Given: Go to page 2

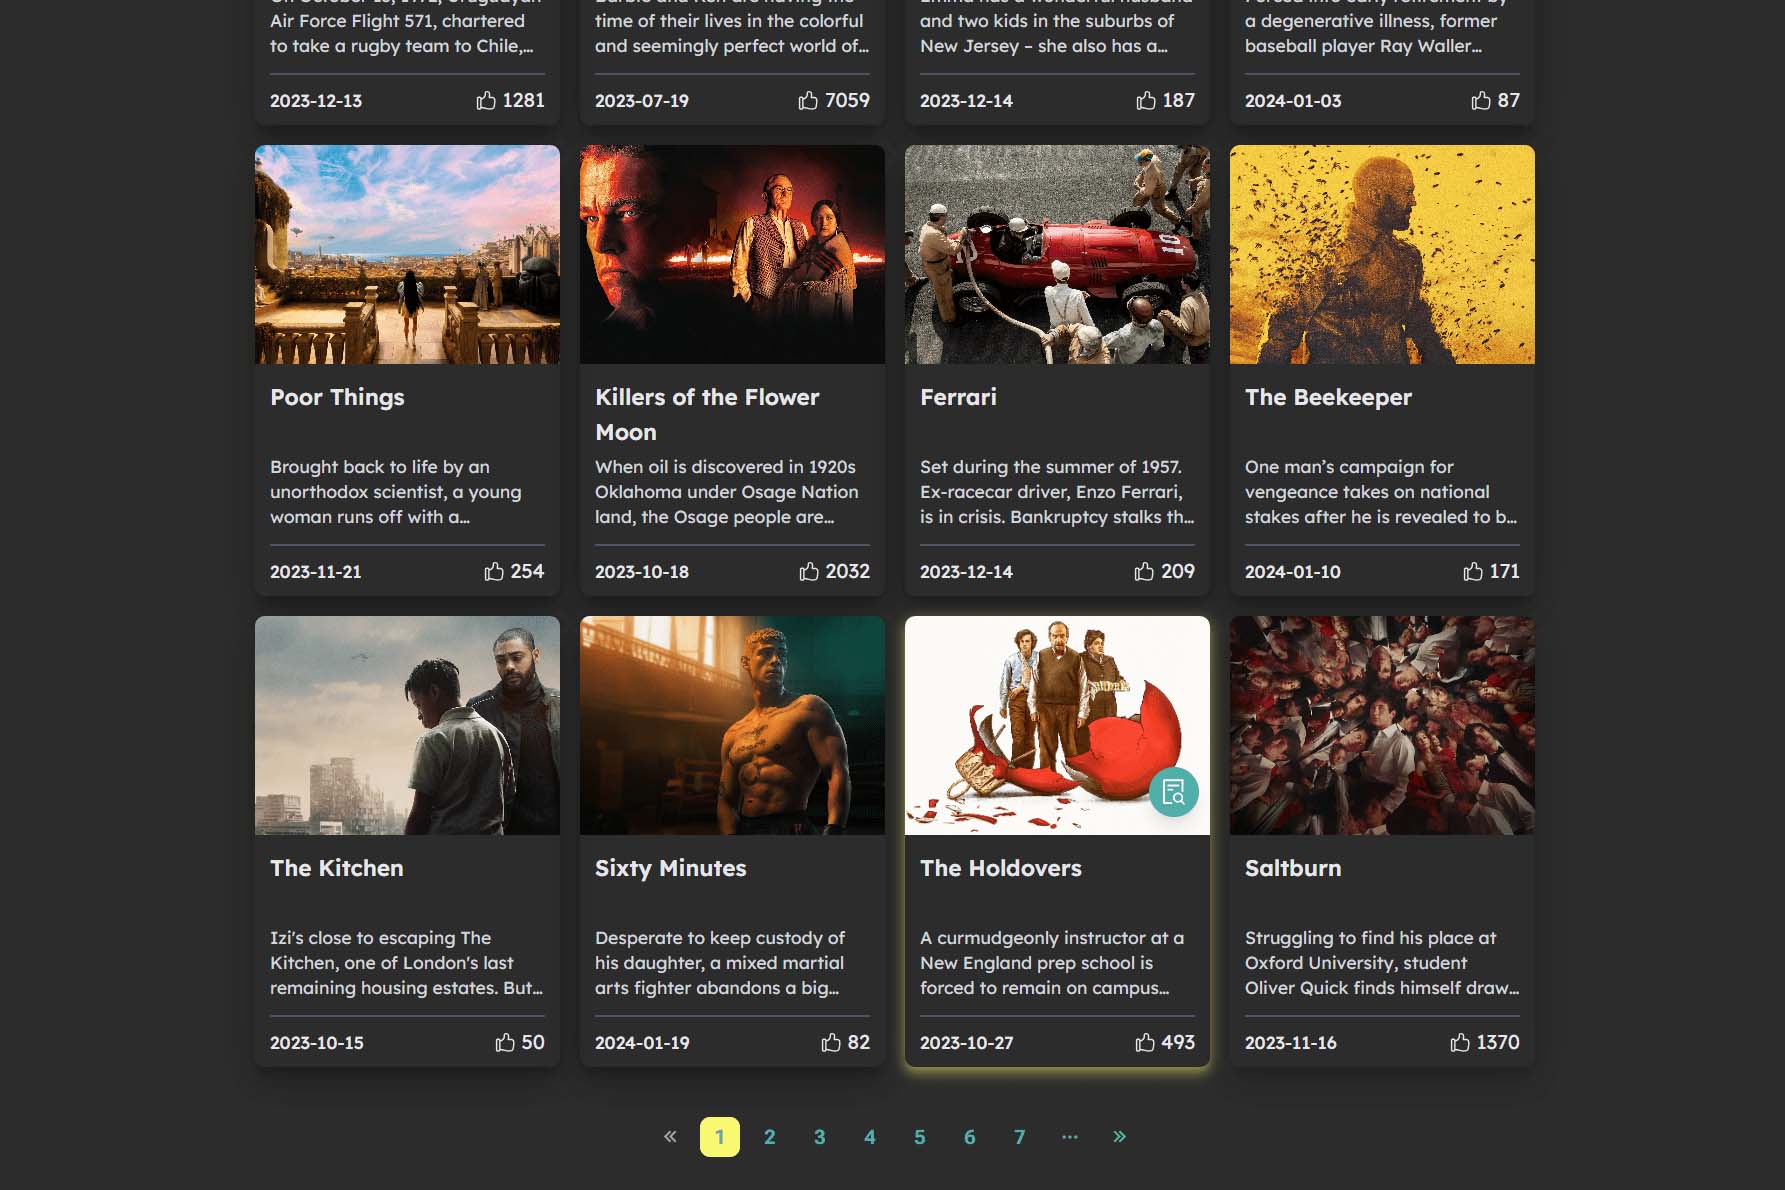Looking at the screenshot, I should (770, 1137).
